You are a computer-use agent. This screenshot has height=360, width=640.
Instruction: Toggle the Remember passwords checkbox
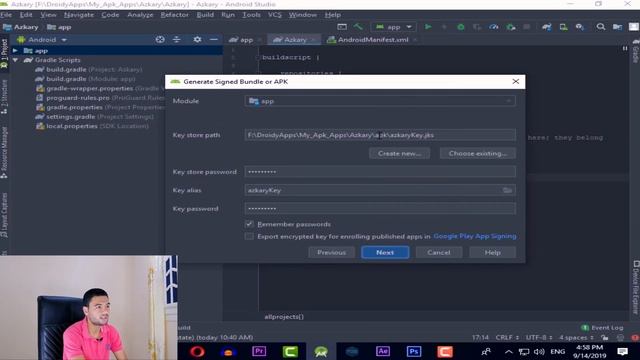[x=249, y=224]
